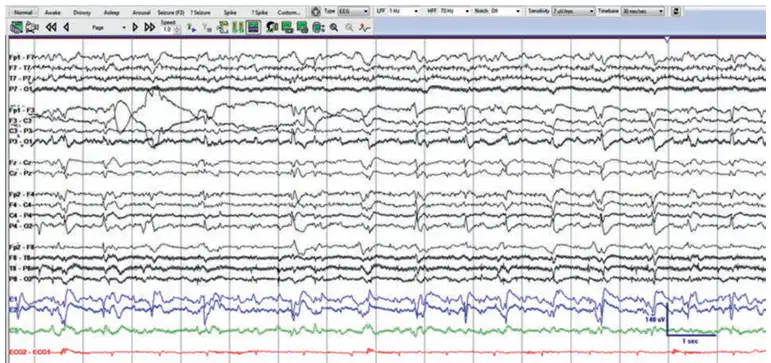Adjust the Speed spinner arrows

coord(178,30)
